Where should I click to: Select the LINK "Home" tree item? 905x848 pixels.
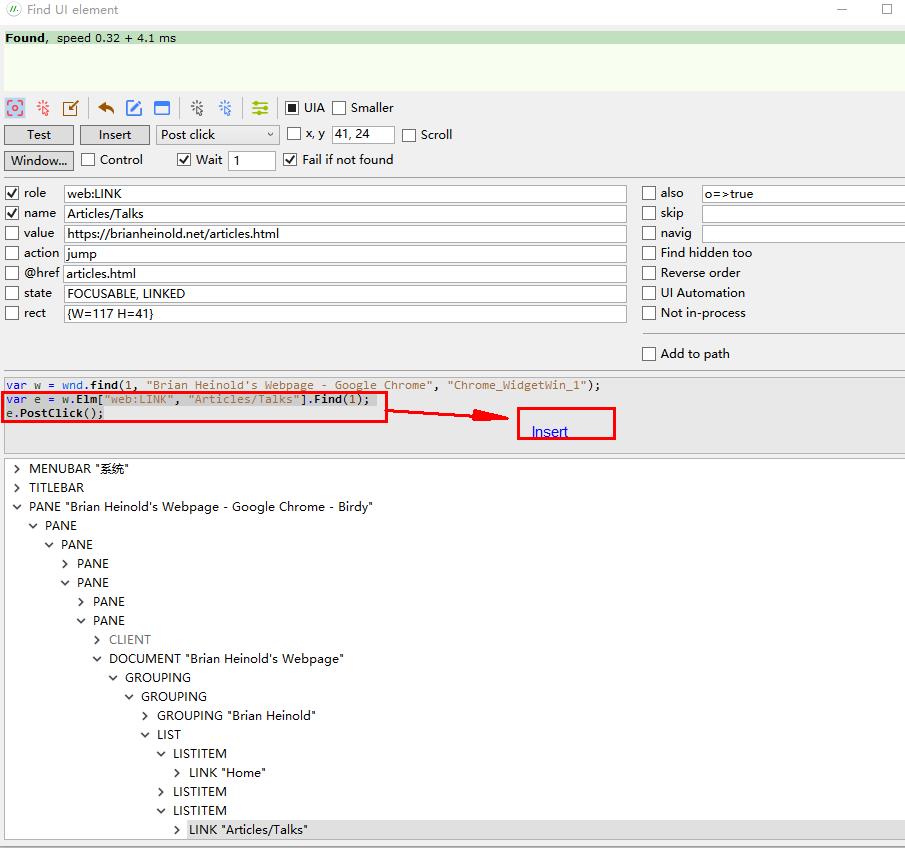pos(227,773)
